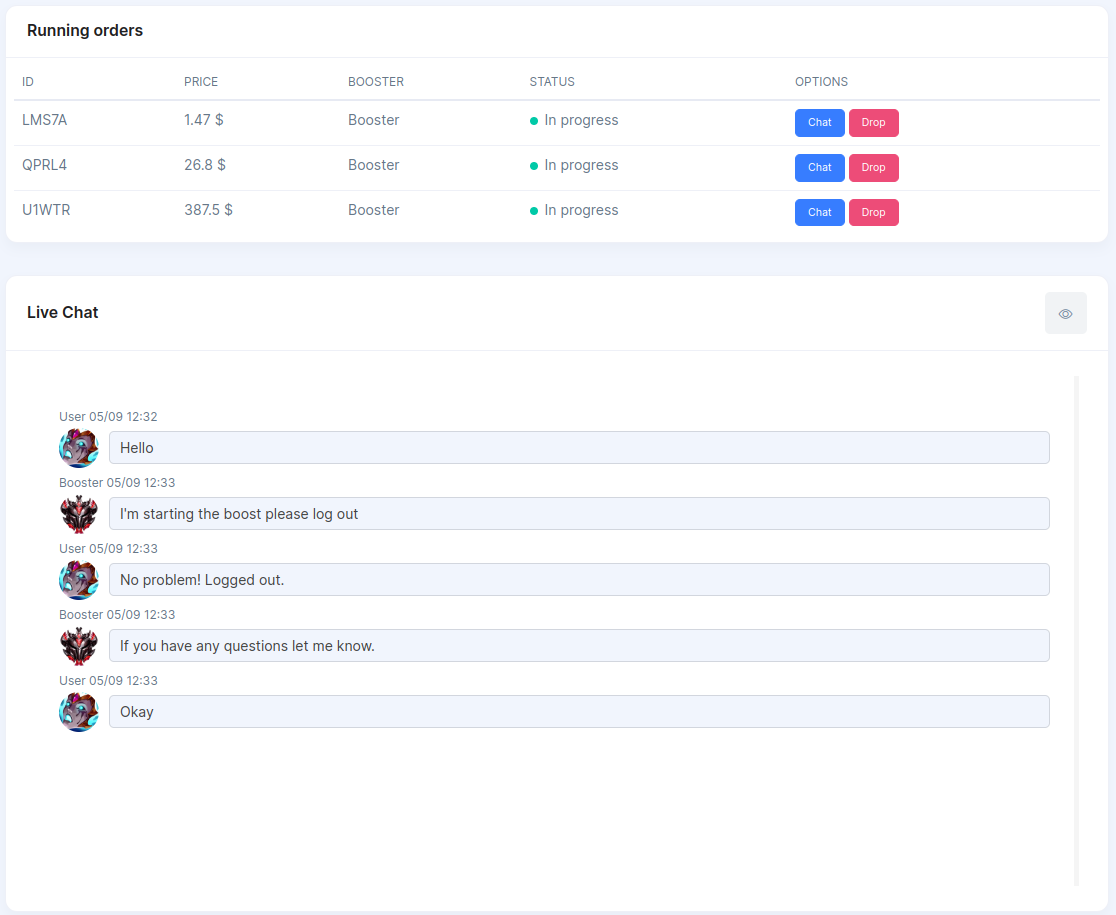
Task: Click the PRICE column header
Action: click(x=201, y=82)
